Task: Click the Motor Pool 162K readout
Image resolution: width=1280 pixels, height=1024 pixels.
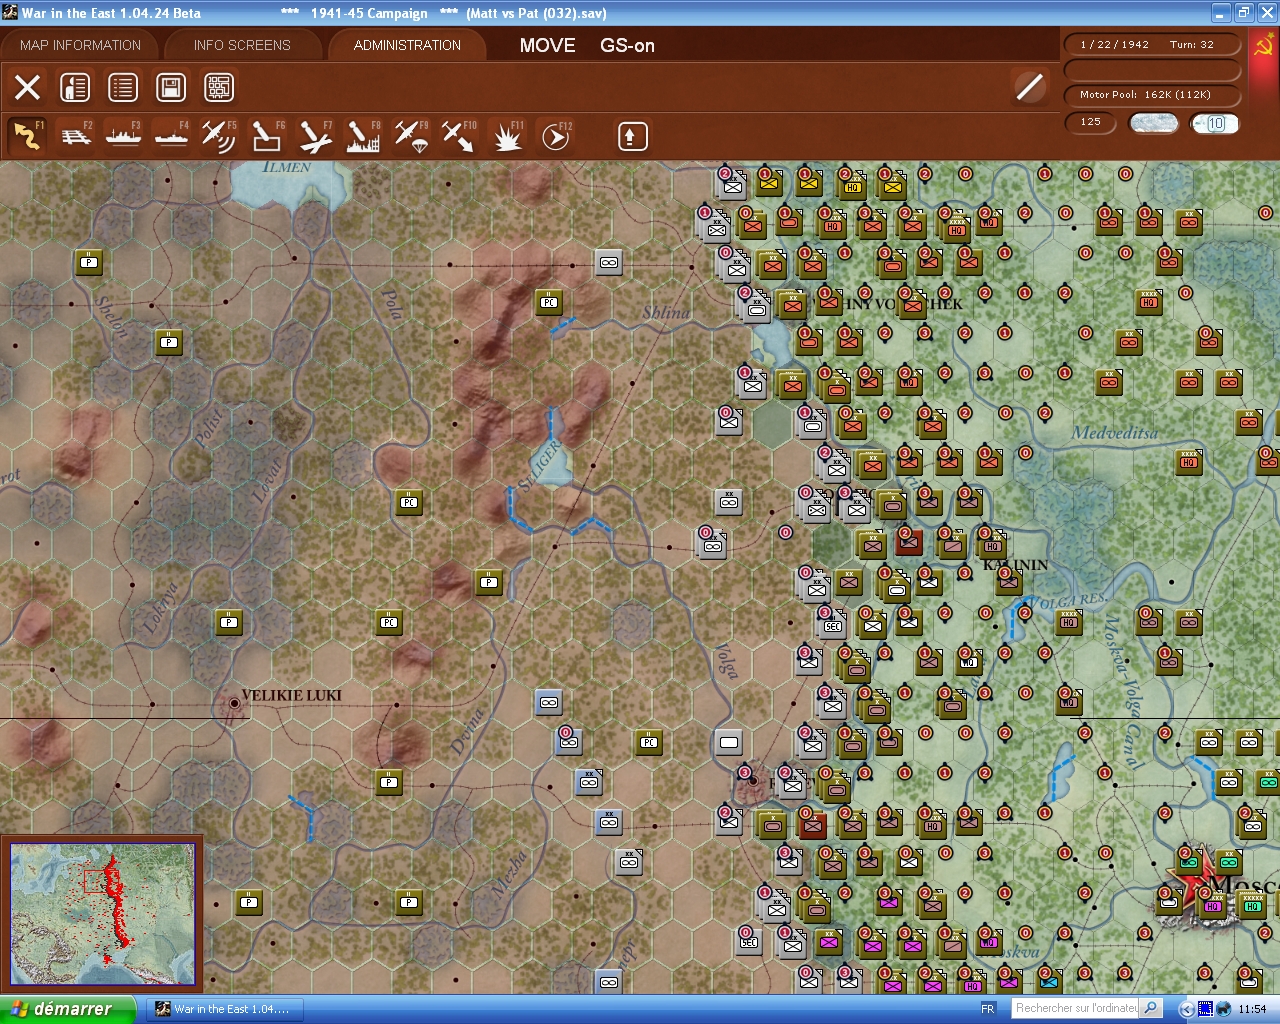Action: 1152,95
